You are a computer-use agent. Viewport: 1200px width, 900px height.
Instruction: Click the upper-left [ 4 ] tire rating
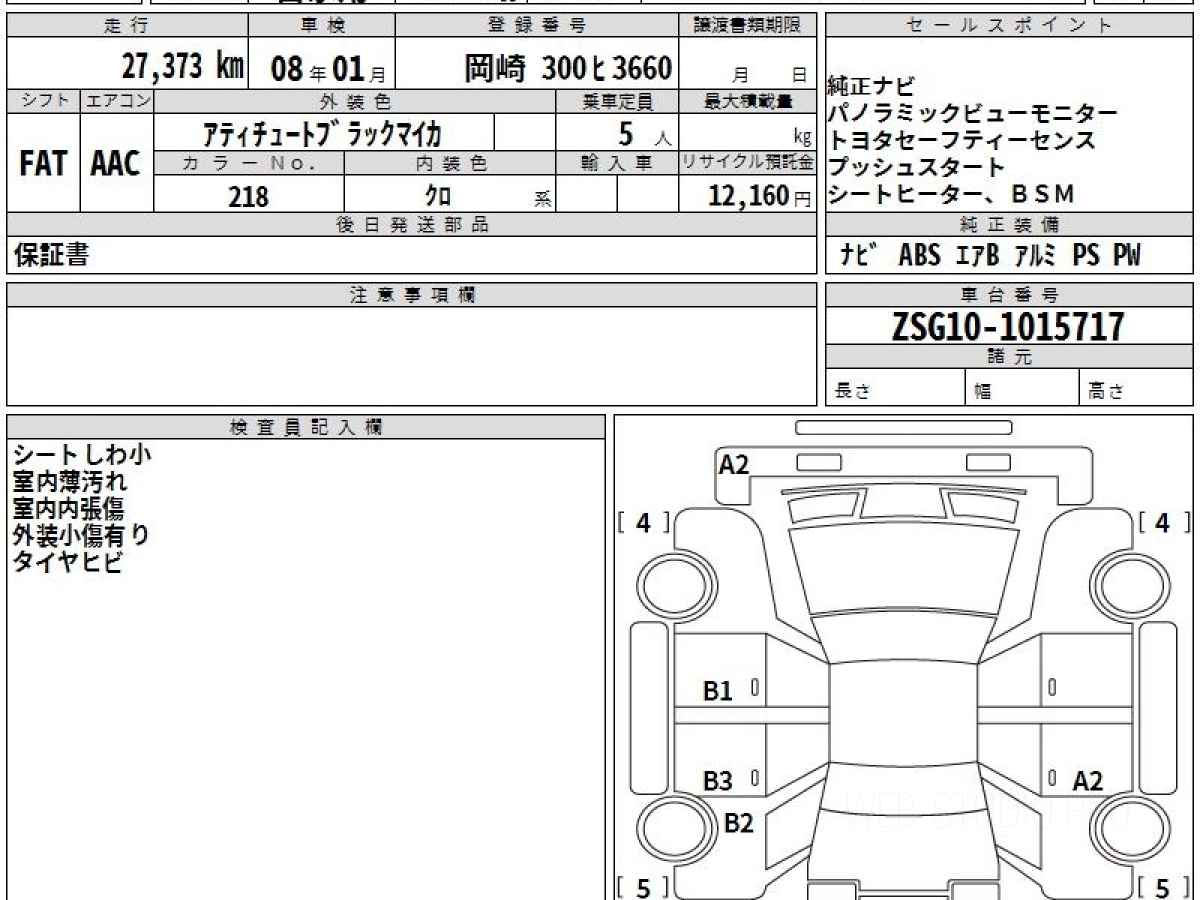(644, 523)
